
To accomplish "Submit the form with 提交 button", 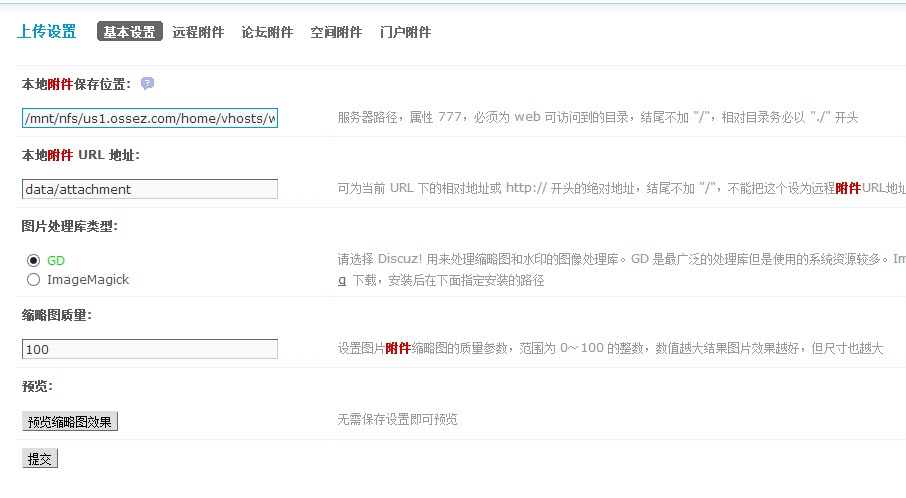I will coord(40,459).
